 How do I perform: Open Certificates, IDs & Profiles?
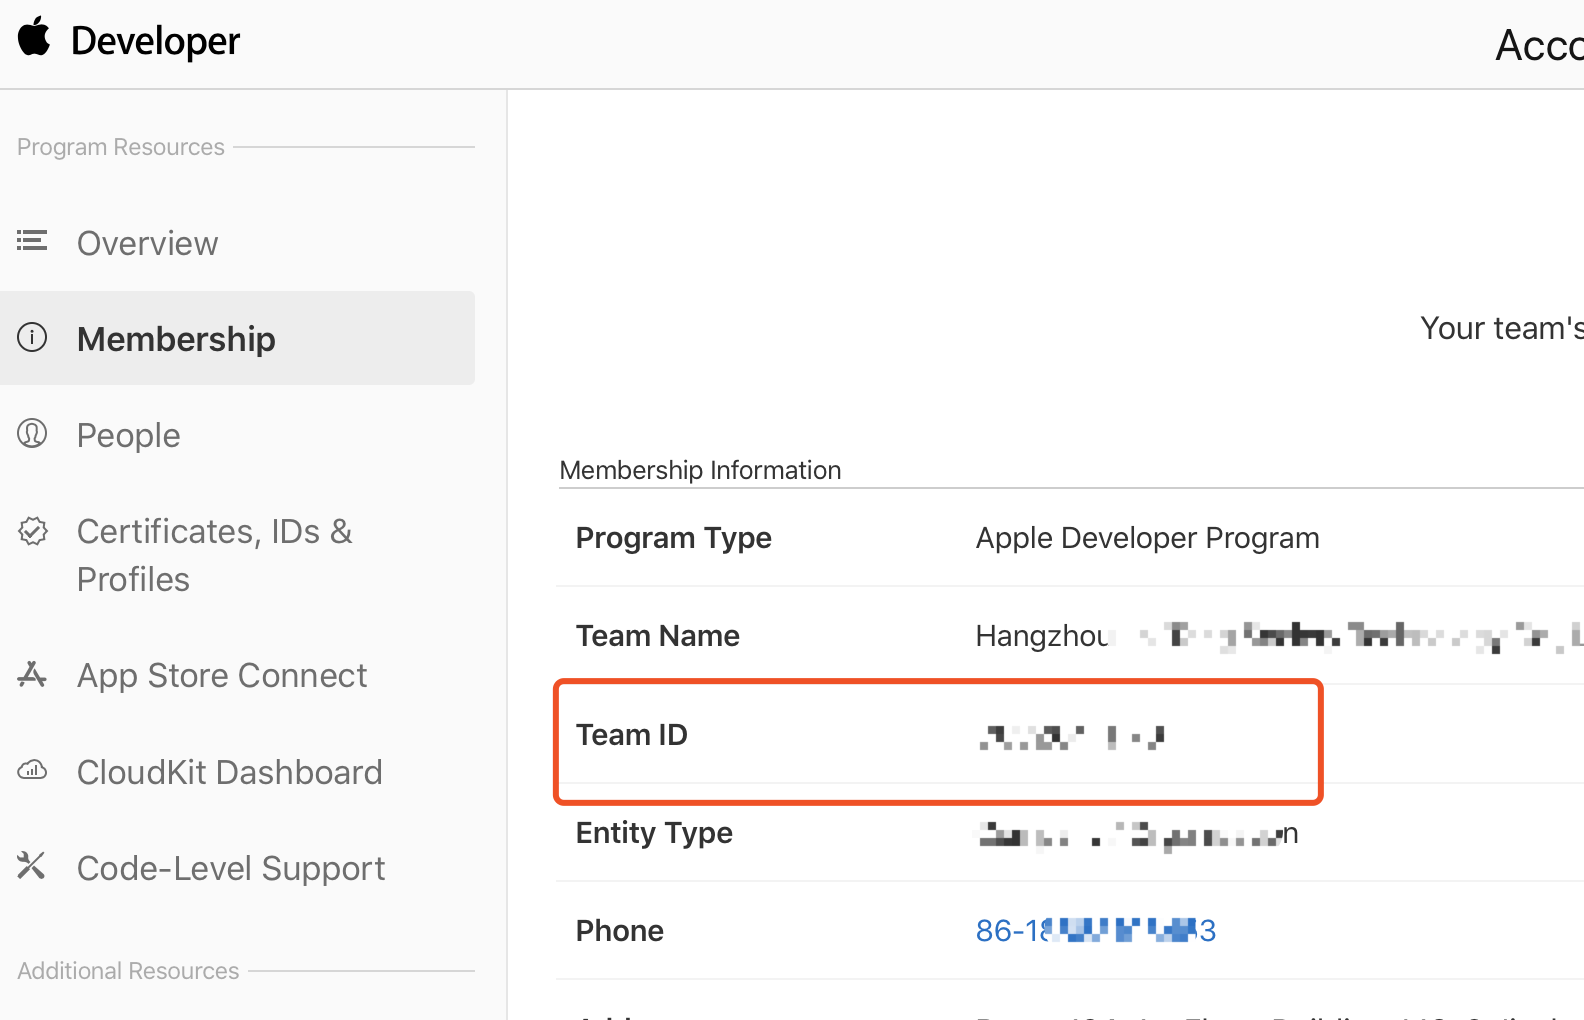(x=215, y=555)
